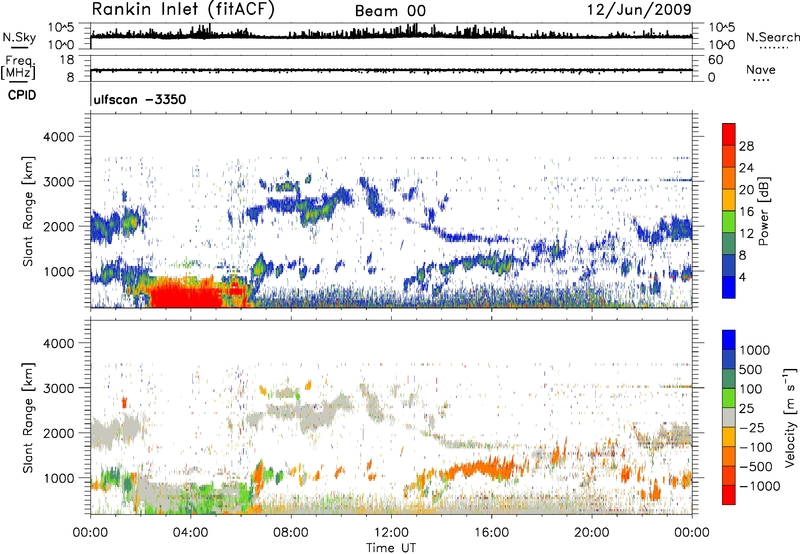Click the 'CPID' label
This screenshot has height=554, width=800.
click(22, 95)
